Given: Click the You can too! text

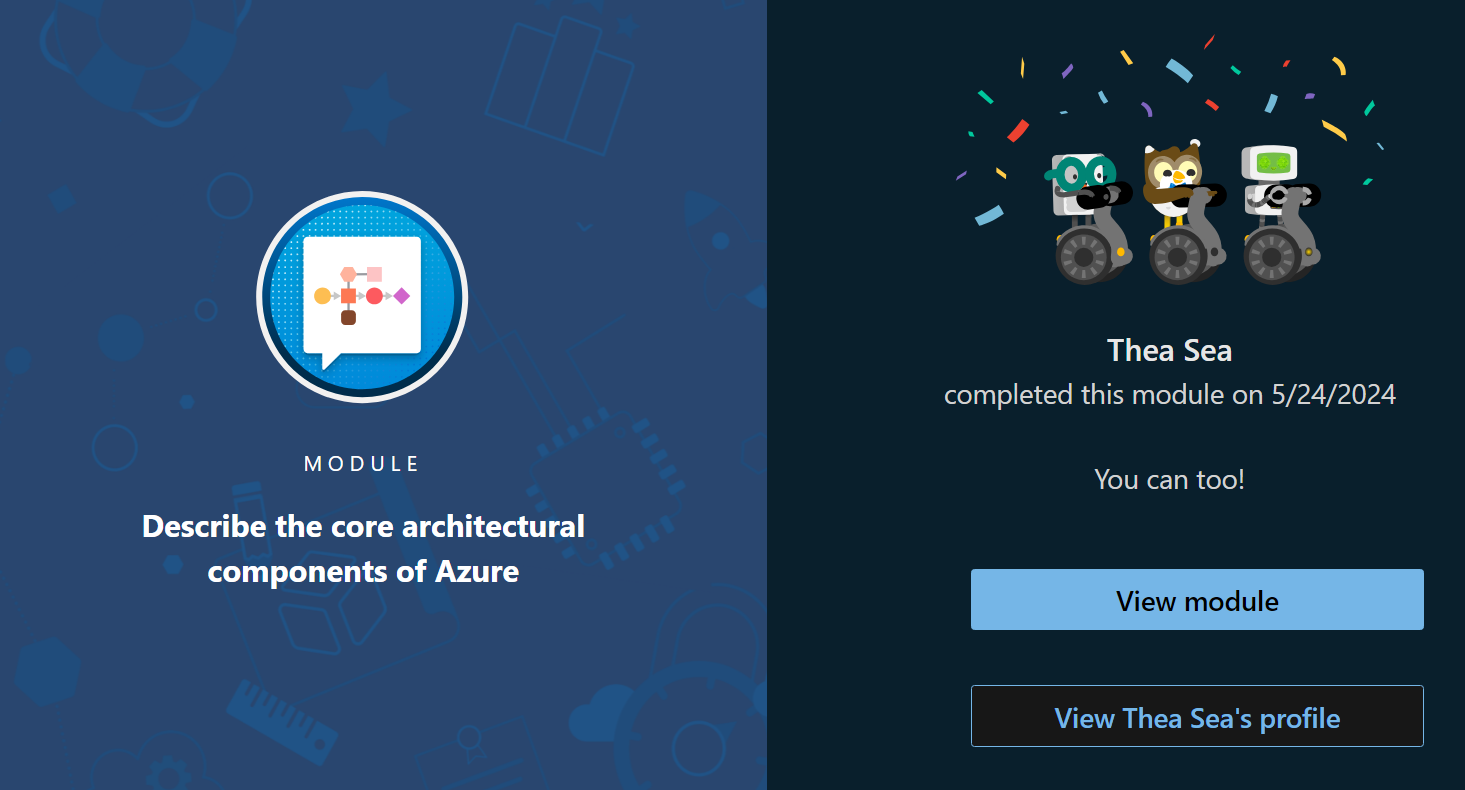Looking at the screenshot, I should coord(1168,479).
